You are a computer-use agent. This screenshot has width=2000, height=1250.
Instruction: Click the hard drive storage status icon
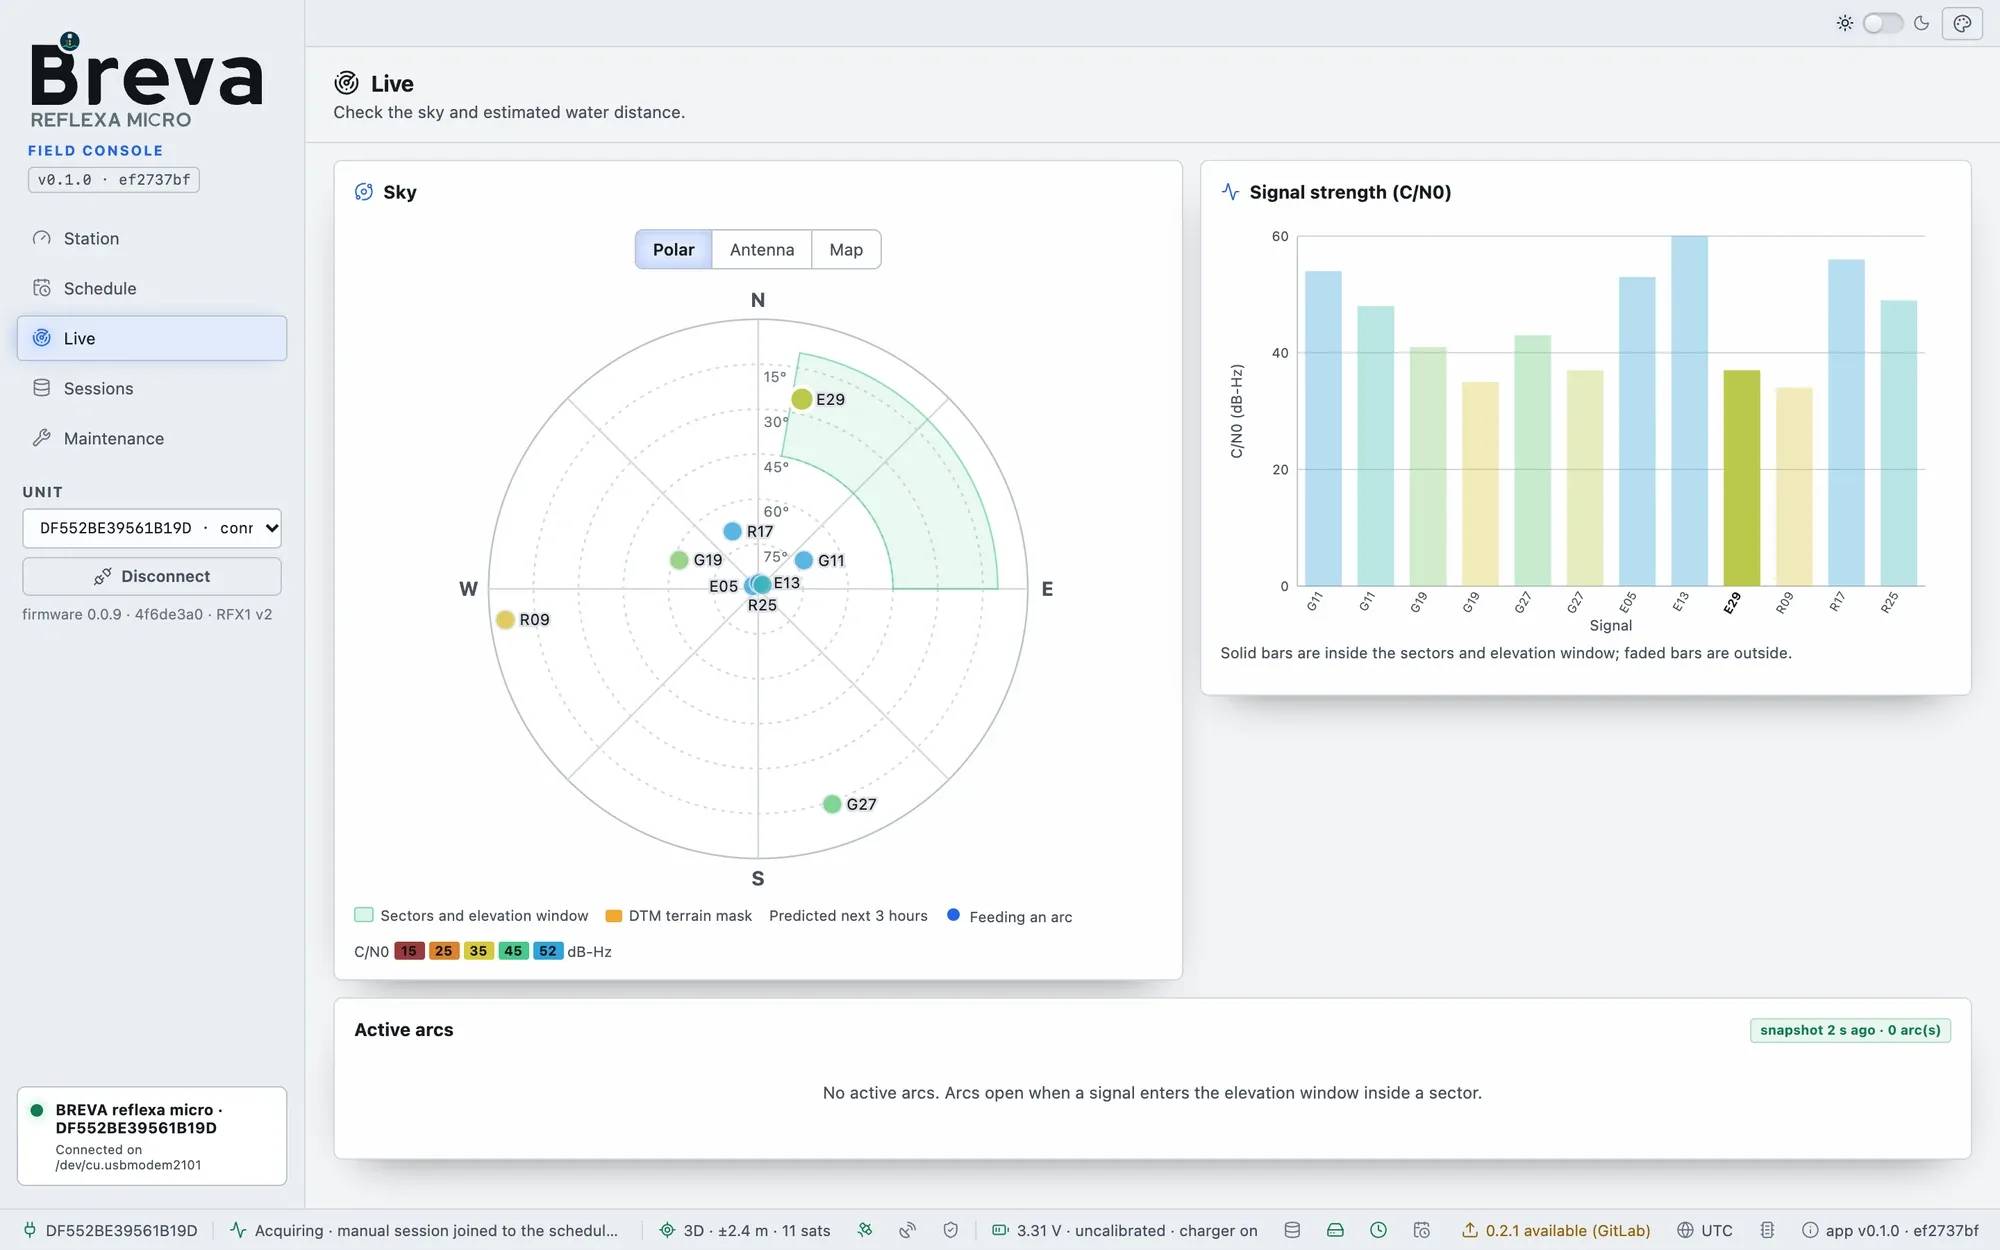pos(1335,1230)
